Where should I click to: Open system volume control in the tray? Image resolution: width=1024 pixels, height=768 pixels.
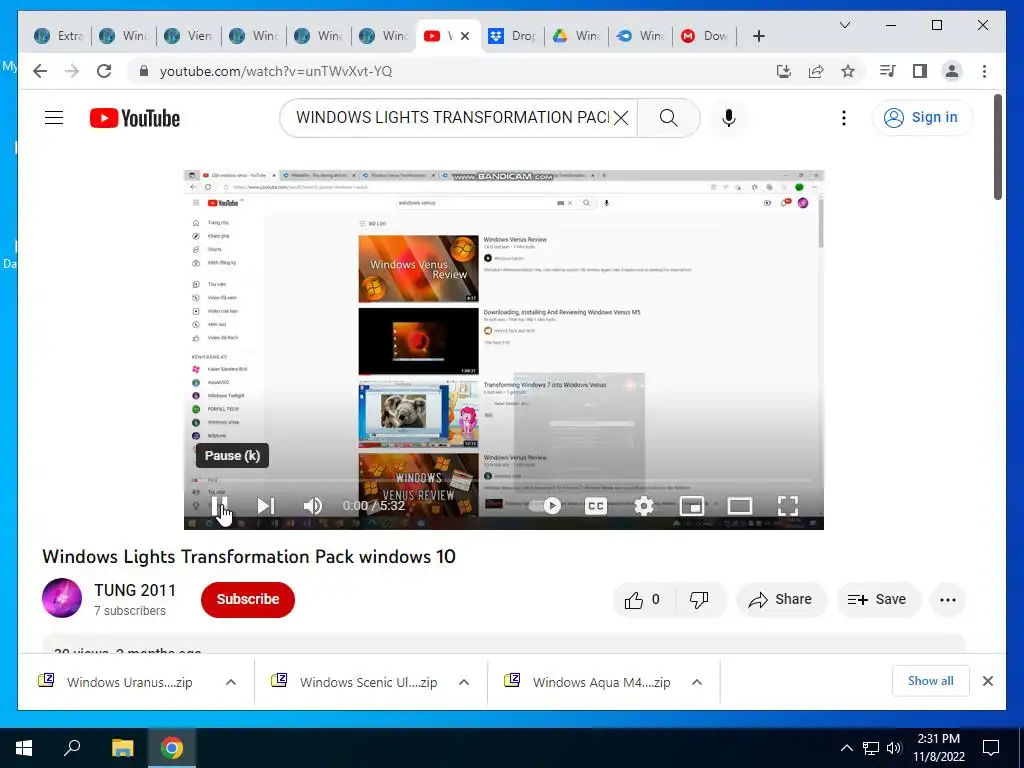pyautogui.click(x=894, y=748)
